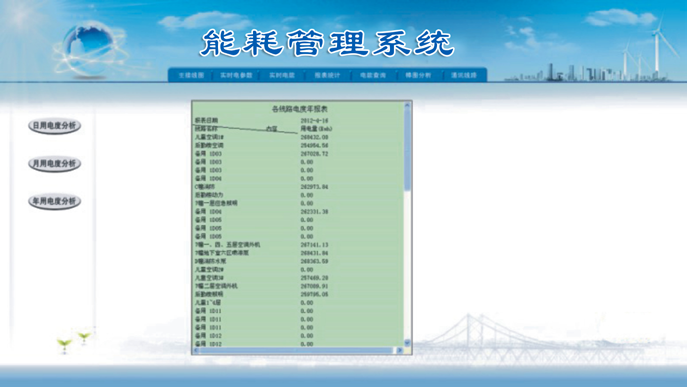Screen dimensions: 687x387
Task: Click the report's vertical scrollbar thumb
Action: coord(407,149)
